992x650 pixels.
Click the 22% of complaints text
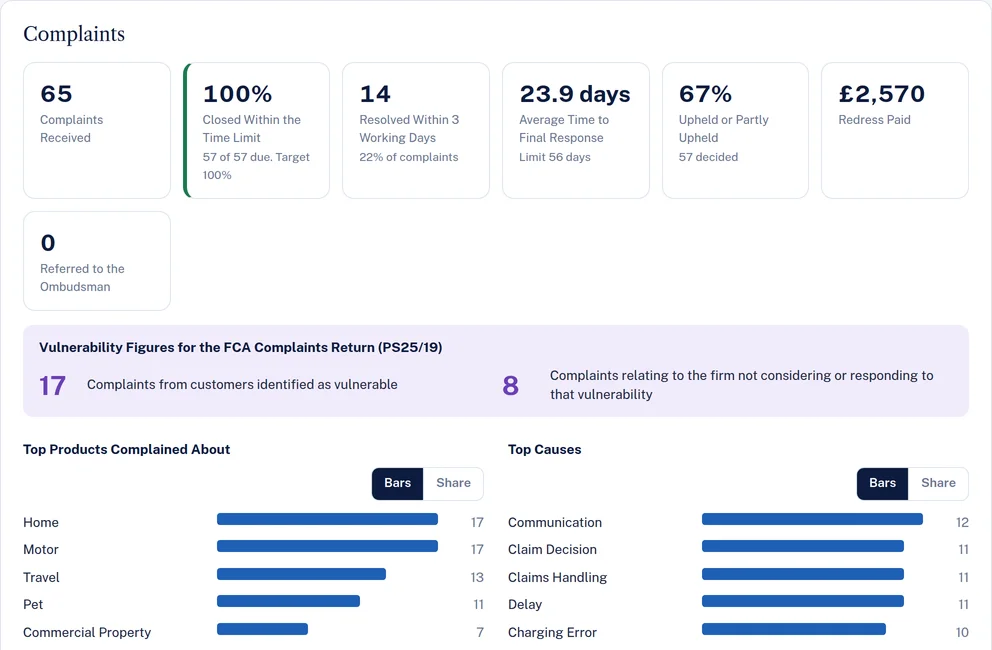click(409, 157)
